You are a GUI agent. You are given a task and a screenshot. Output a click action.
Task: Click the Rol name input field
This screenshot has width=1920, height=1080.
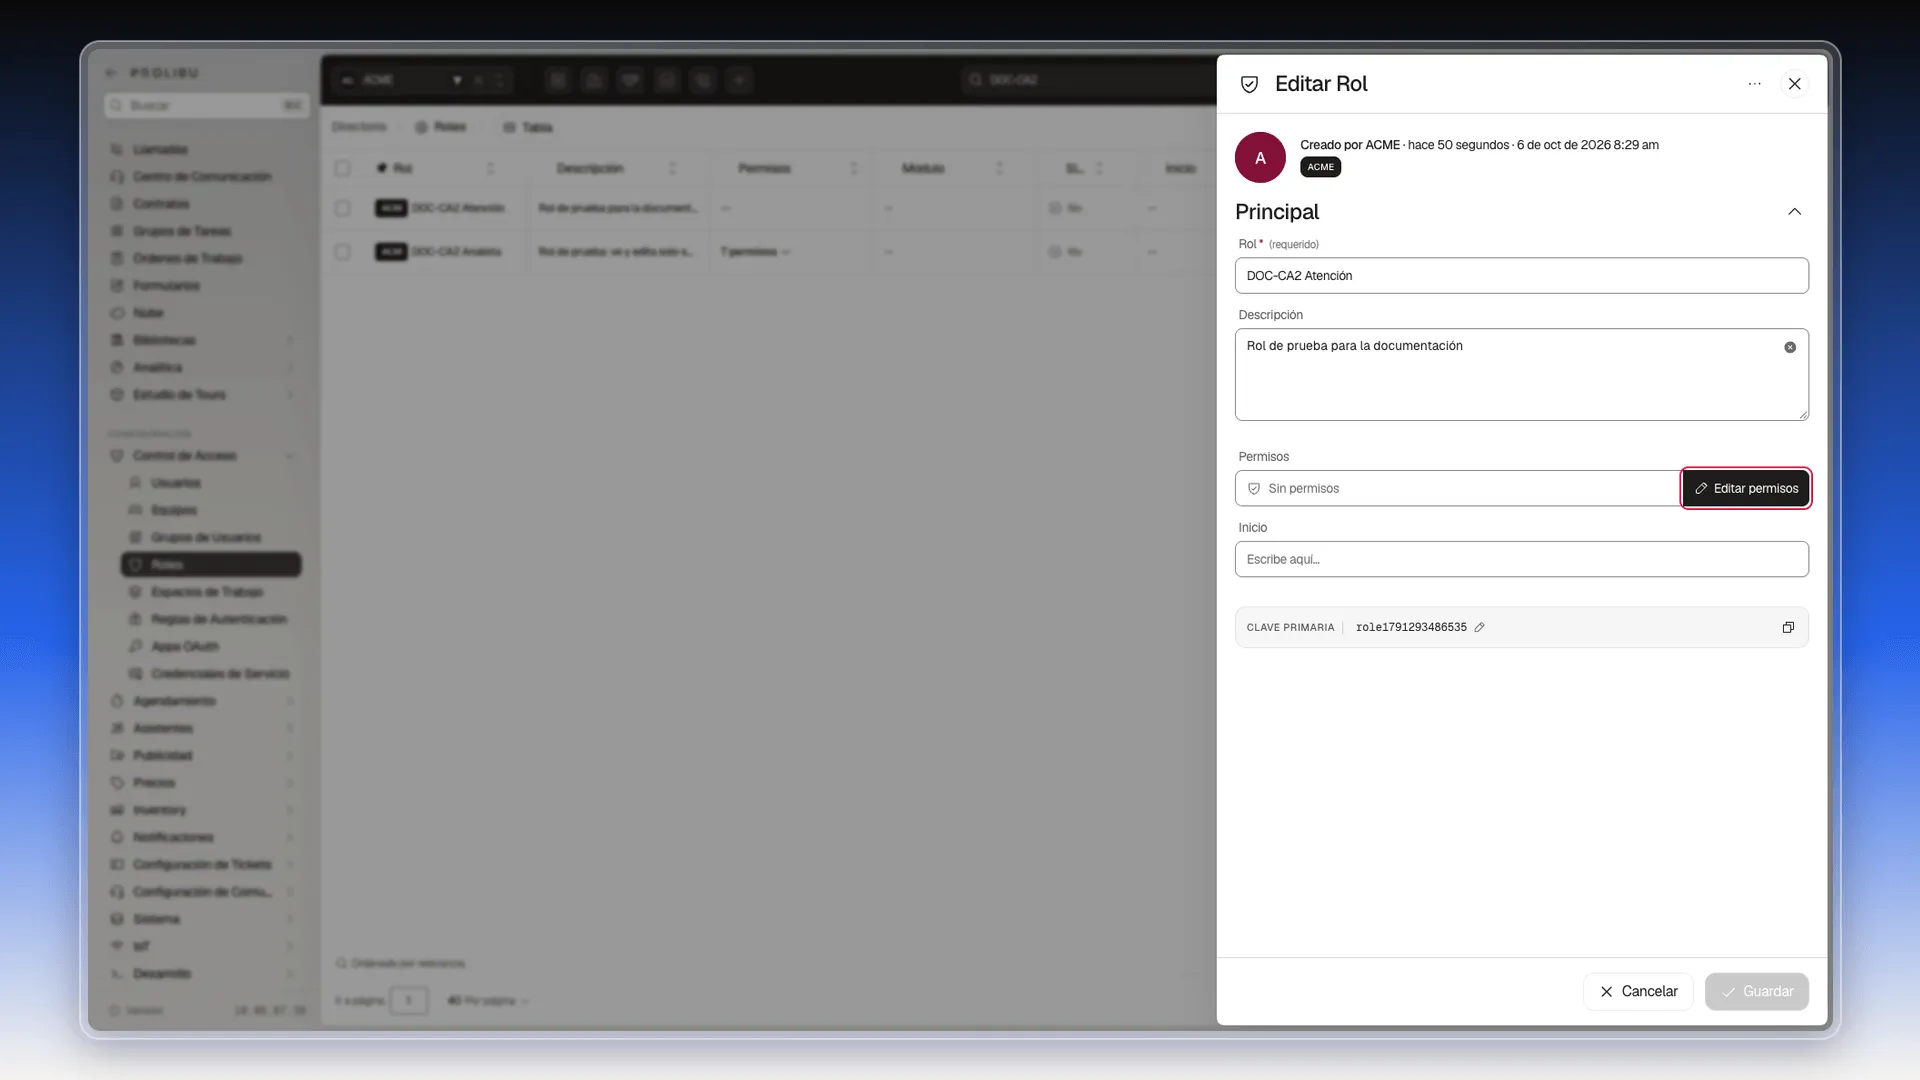click(x=1521, y=276)
